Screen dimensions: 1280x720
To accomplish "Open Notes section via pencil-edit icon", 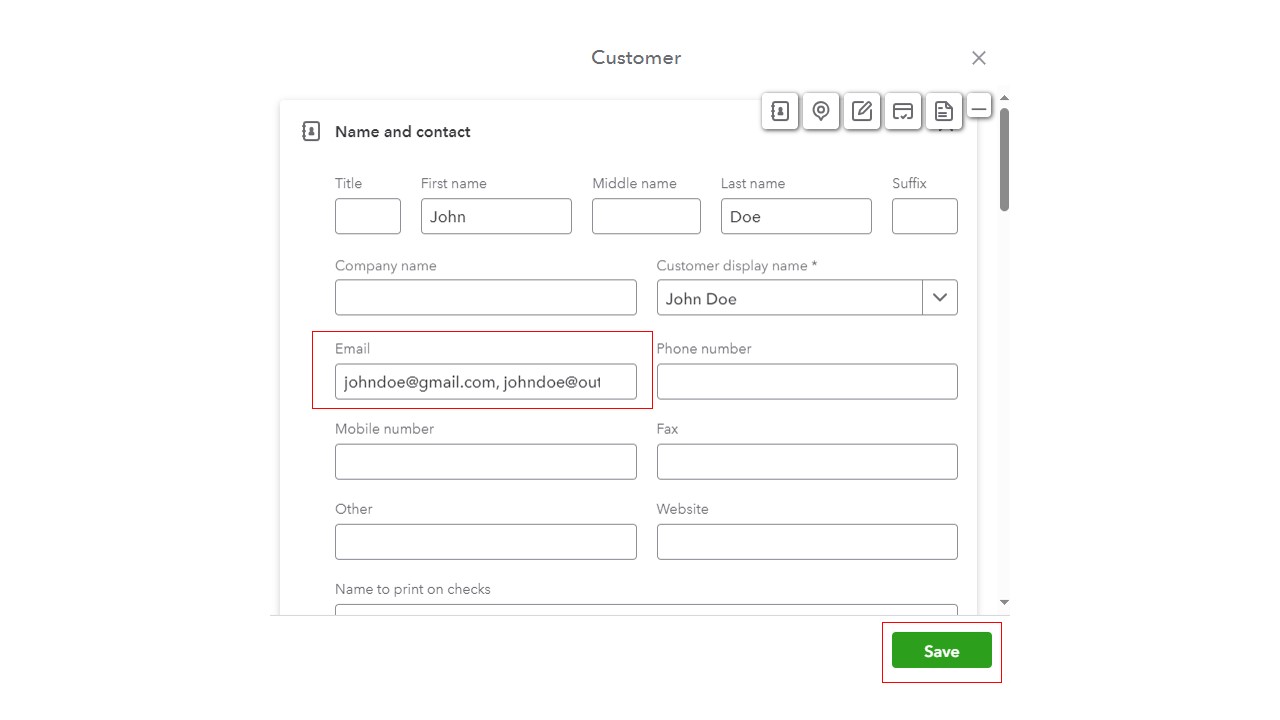I will click(862, 111).
